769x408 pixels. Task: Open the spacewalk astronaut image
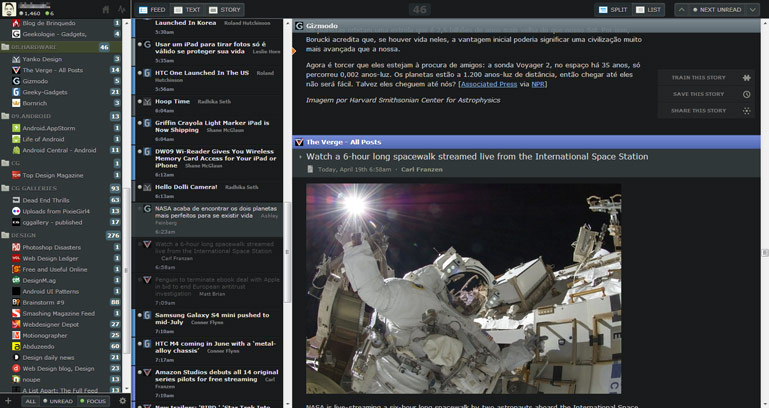462,288
